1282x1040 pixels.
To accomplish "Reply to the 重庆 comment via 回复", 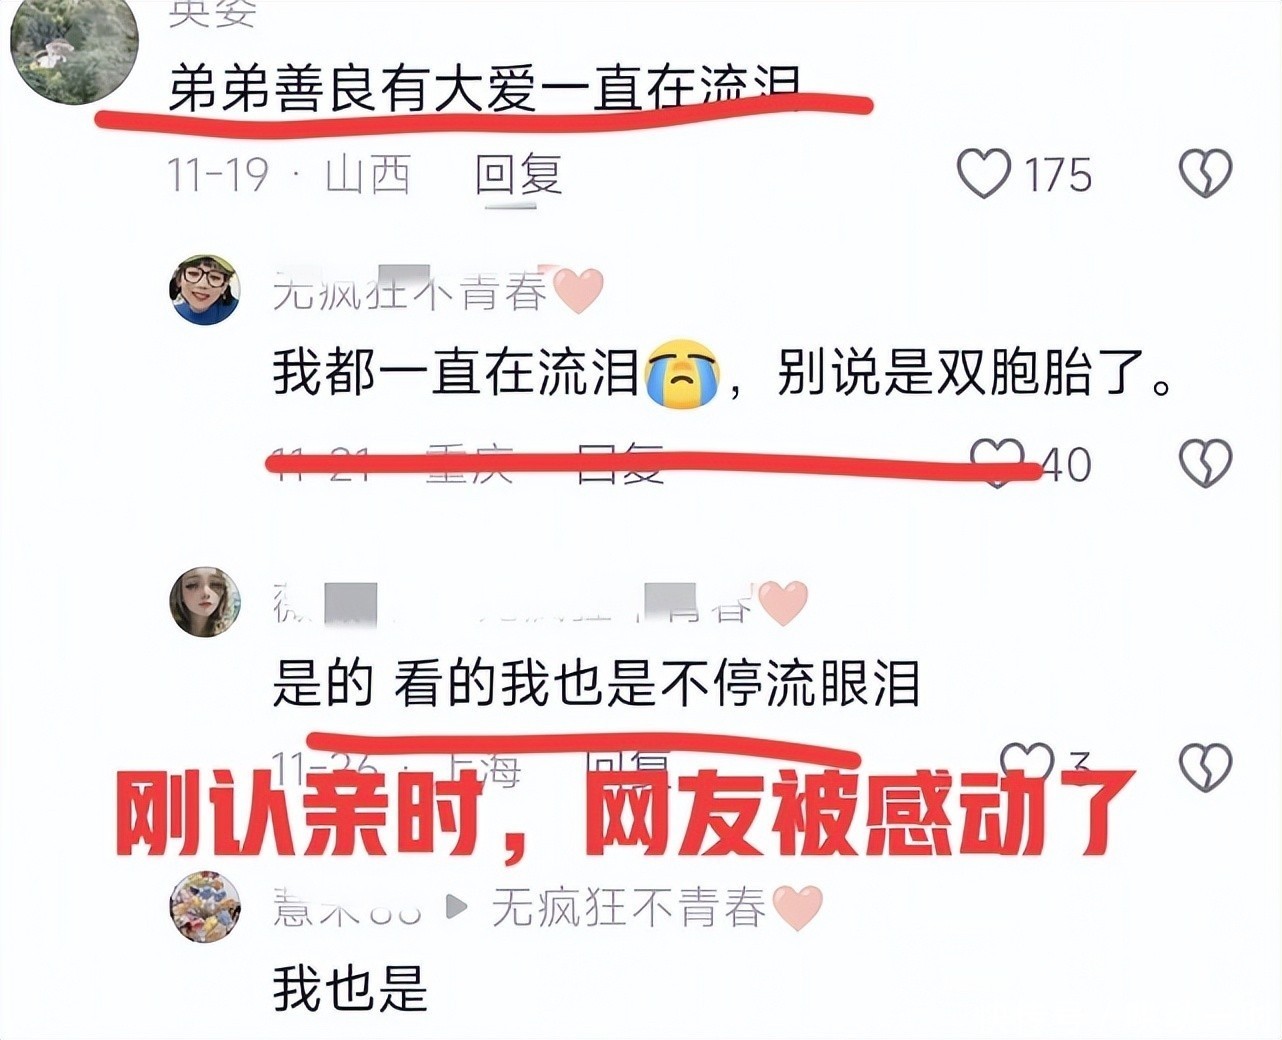I will click(x=620, y=464).
